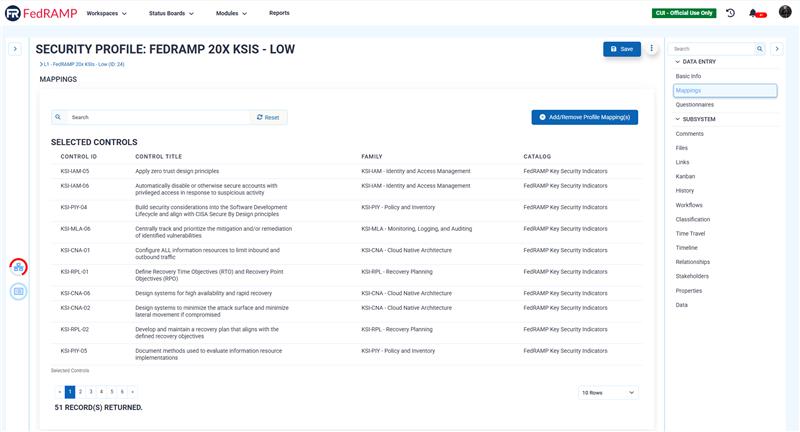The height and width of the screenshot is (432, 800).
Task: Go to page 2 of selected controls
Action: click(x=81, y=392)
